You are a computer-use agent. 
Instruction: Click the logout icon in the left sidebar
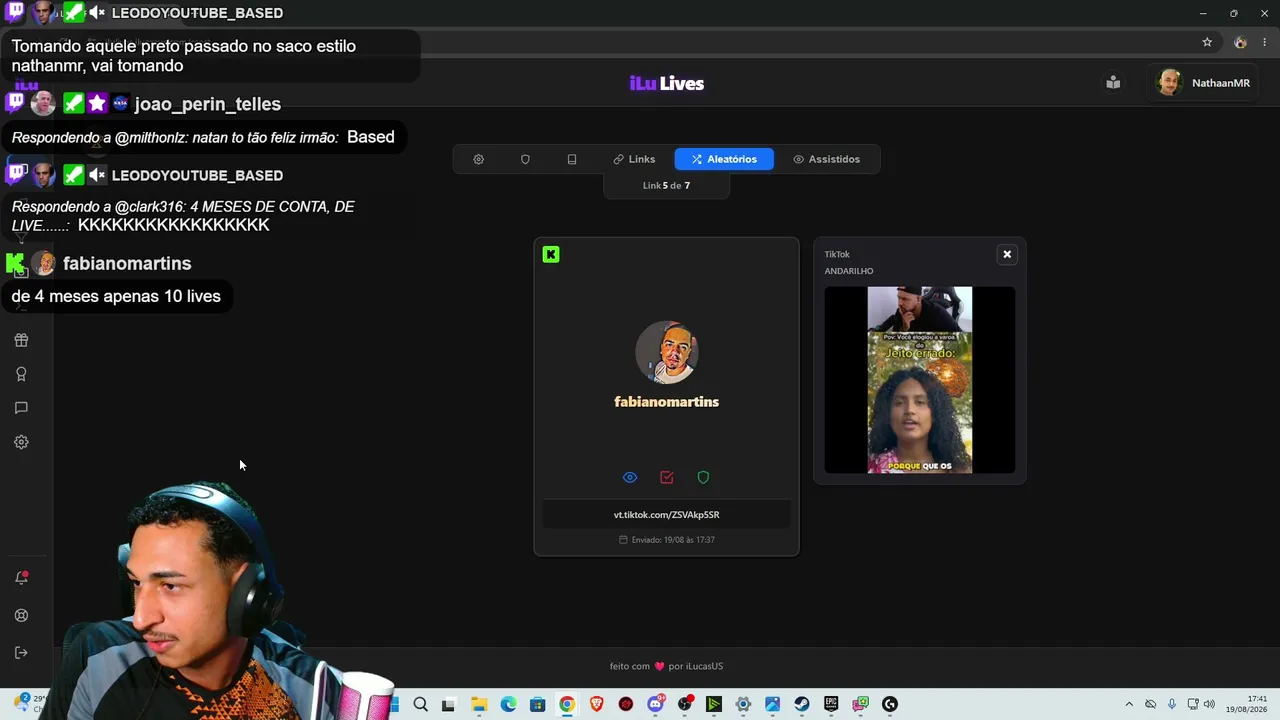pos(21,653)
